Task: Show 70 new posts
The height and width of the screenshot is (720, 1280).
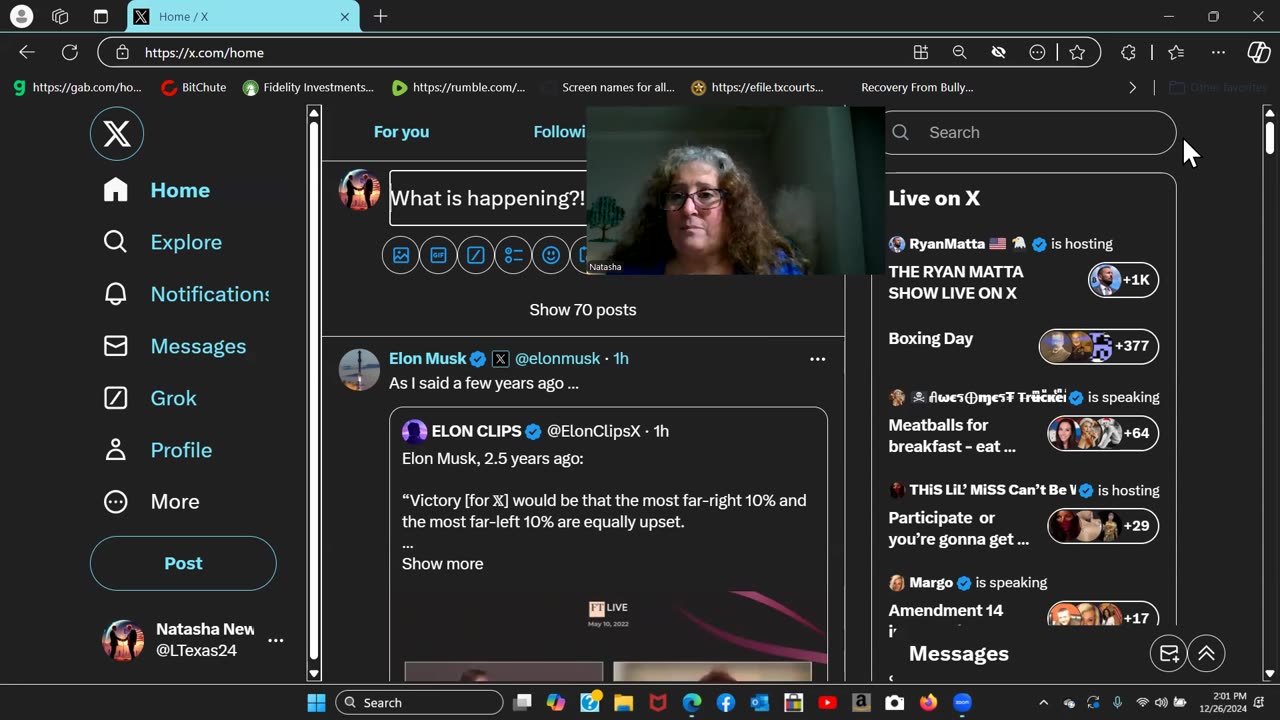Action: click(583, 310)
